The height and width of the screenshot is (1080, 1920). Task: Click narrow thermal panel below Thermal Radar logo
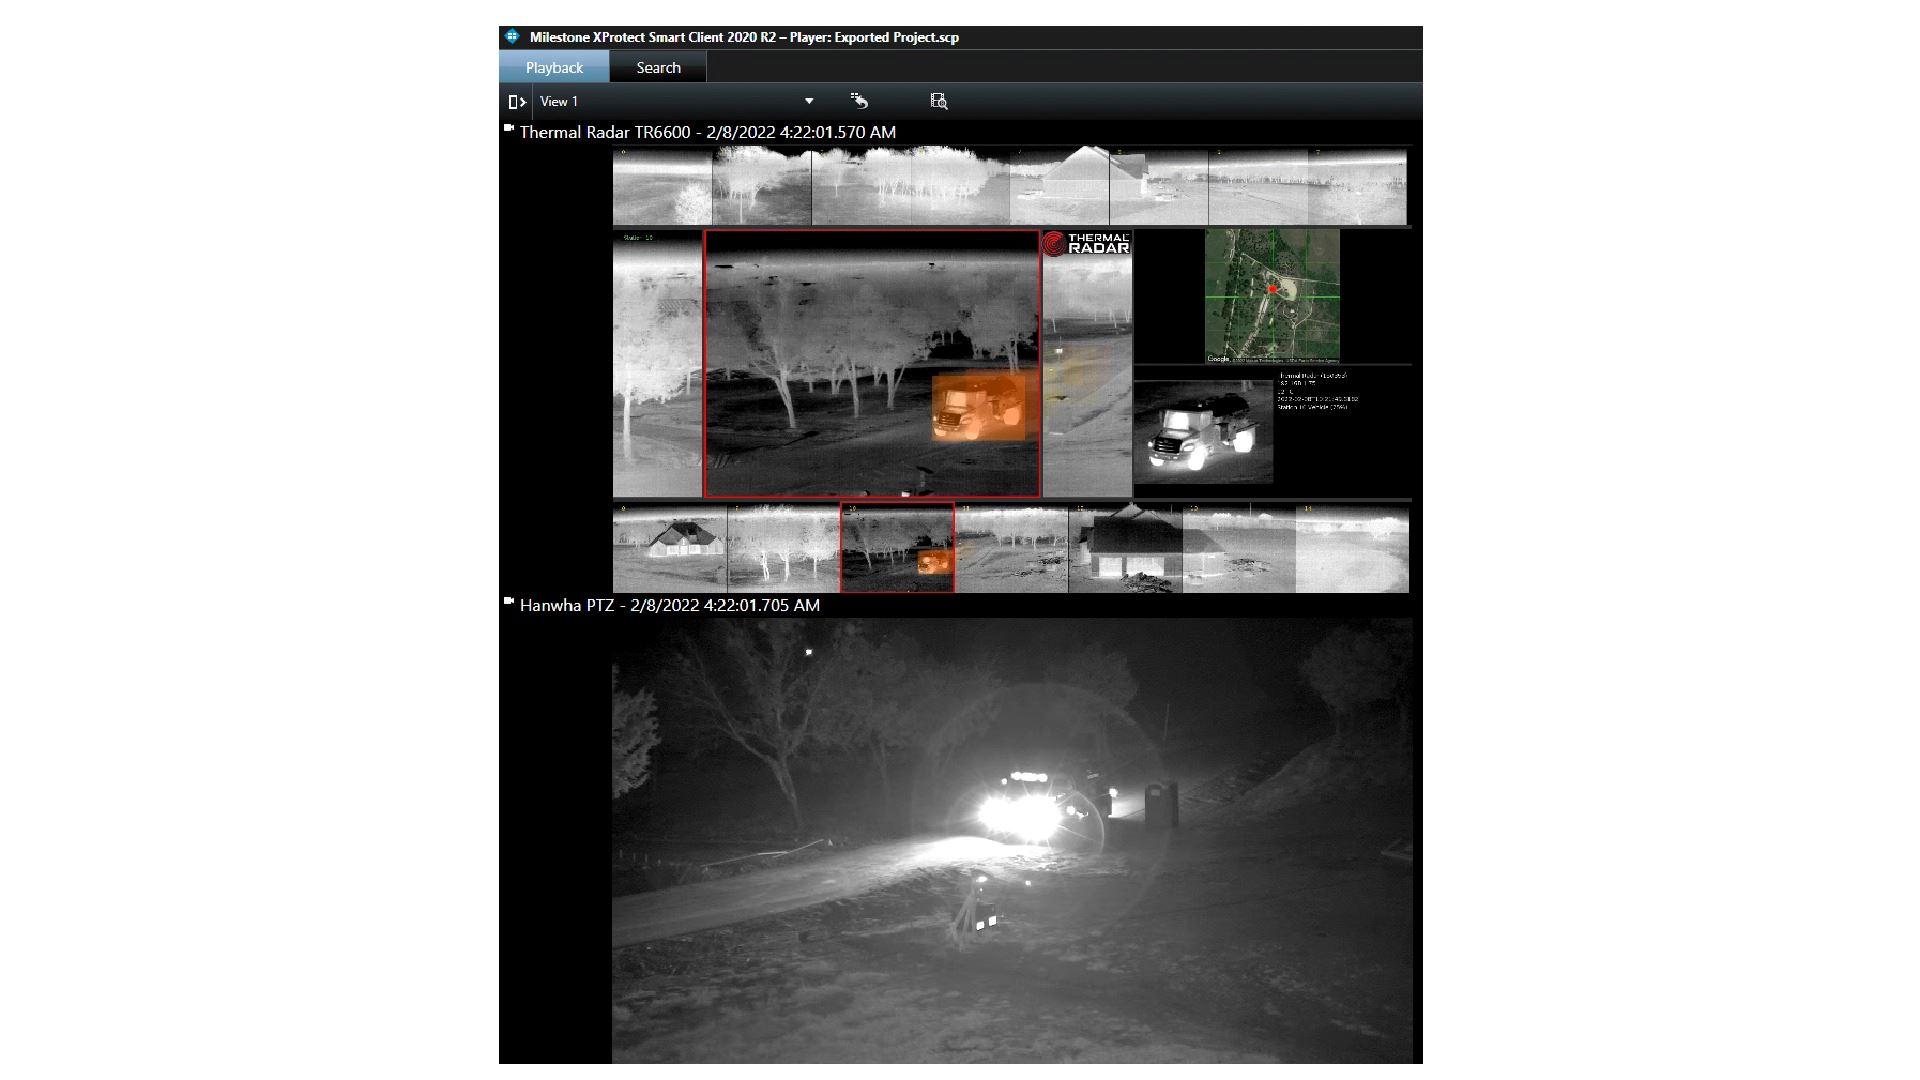(x=1088, y=378)
